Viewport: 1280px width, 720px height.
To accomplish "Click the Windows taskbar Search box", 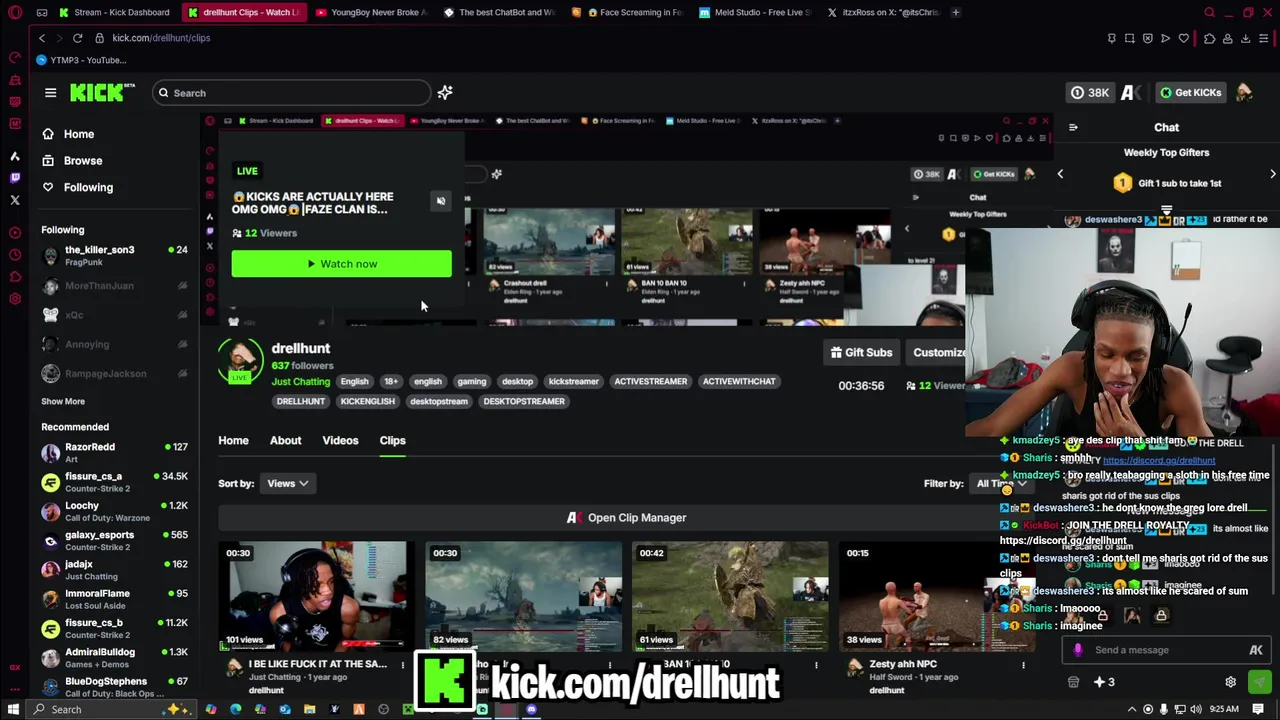I will tap(110, 710).
